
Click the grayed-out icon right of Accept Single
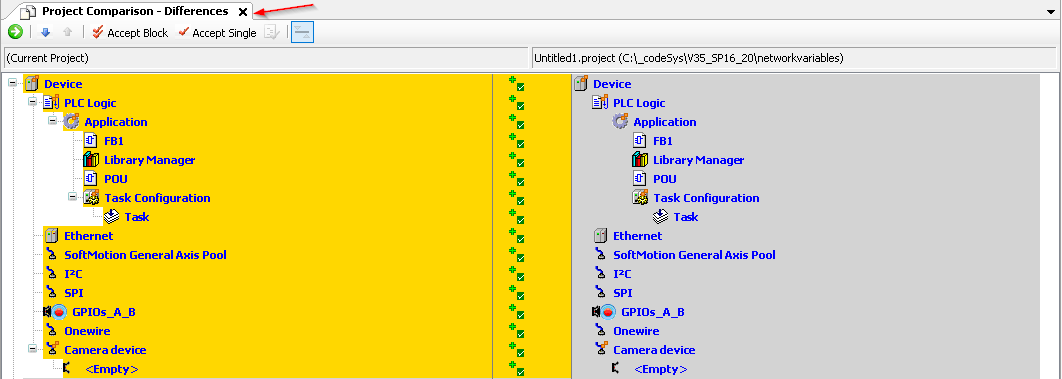pyautogui.click(x=272, y=32)
